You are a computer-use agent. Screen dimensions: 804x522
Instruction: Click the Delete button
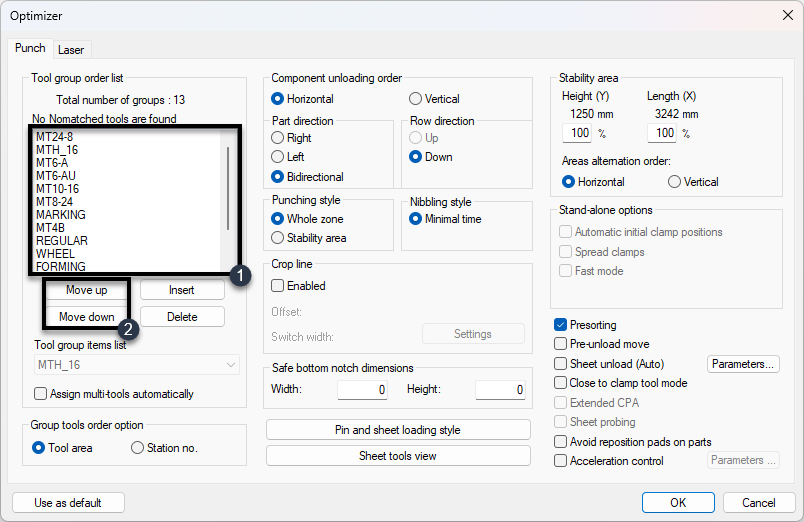[x=182, y=317]
